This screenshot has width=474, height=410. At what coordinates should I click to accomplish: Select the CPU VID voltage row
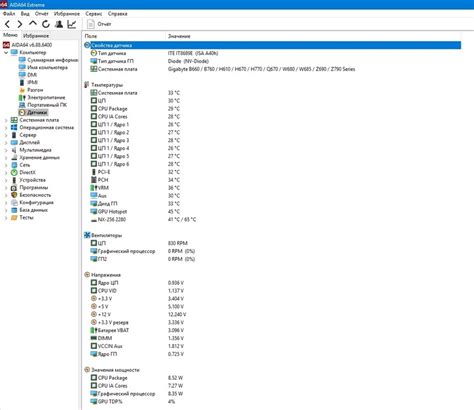click(x=272, y=290)
